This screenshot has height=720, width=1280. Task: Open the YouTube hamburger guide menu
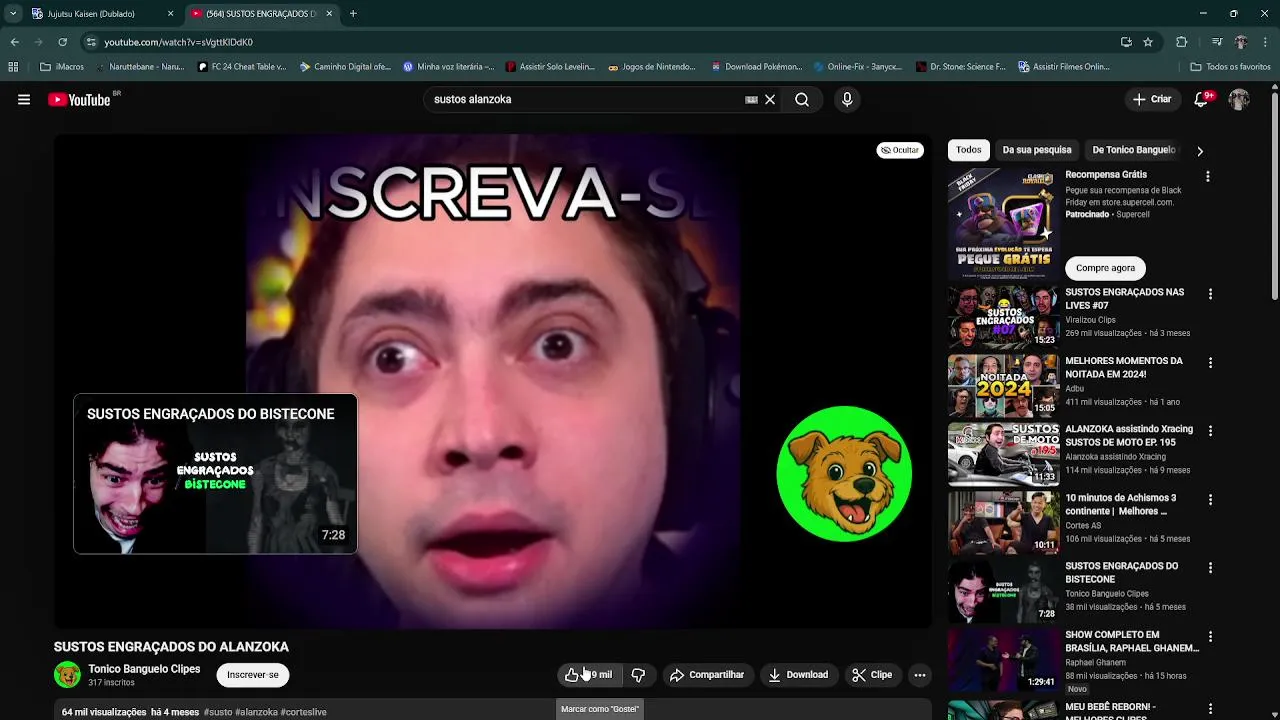[24, 100]
